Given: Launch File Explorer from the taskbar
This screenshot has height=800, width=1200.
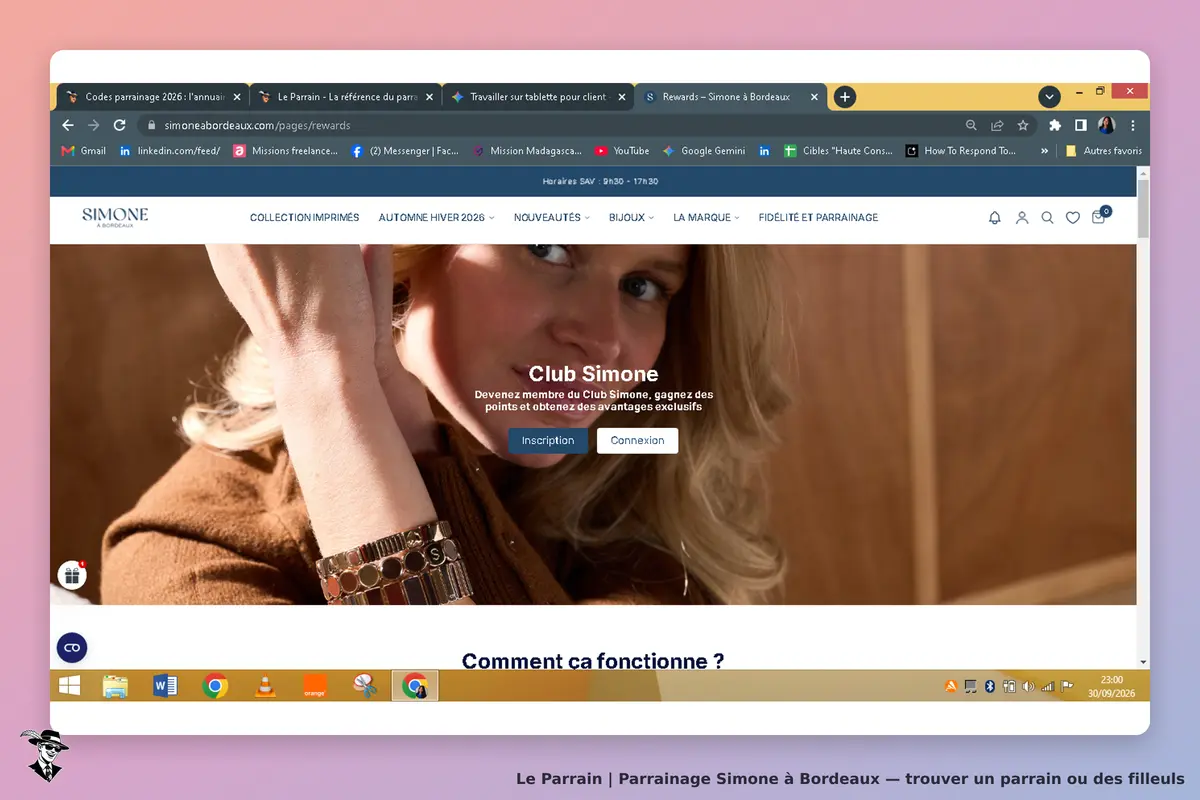Looking at the screenshot, I should click(115, 686).
